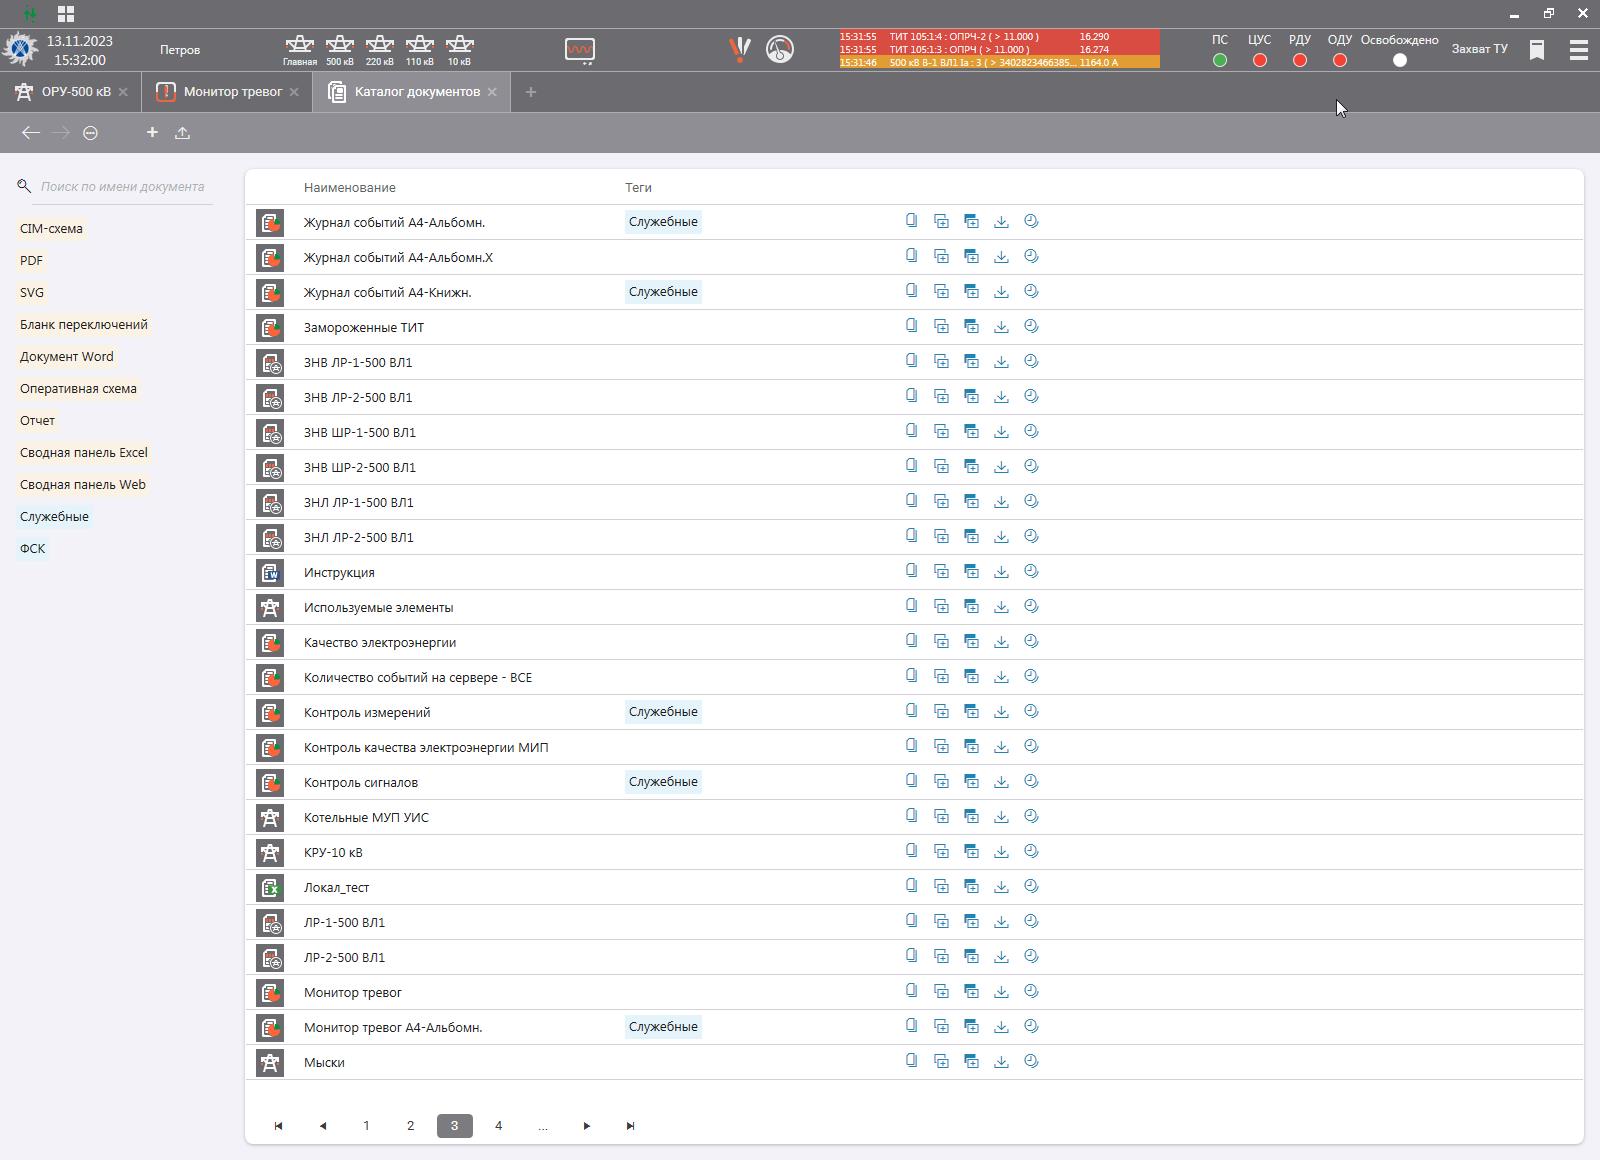Select the ПС green status indicator

[x=1219, y=60]
